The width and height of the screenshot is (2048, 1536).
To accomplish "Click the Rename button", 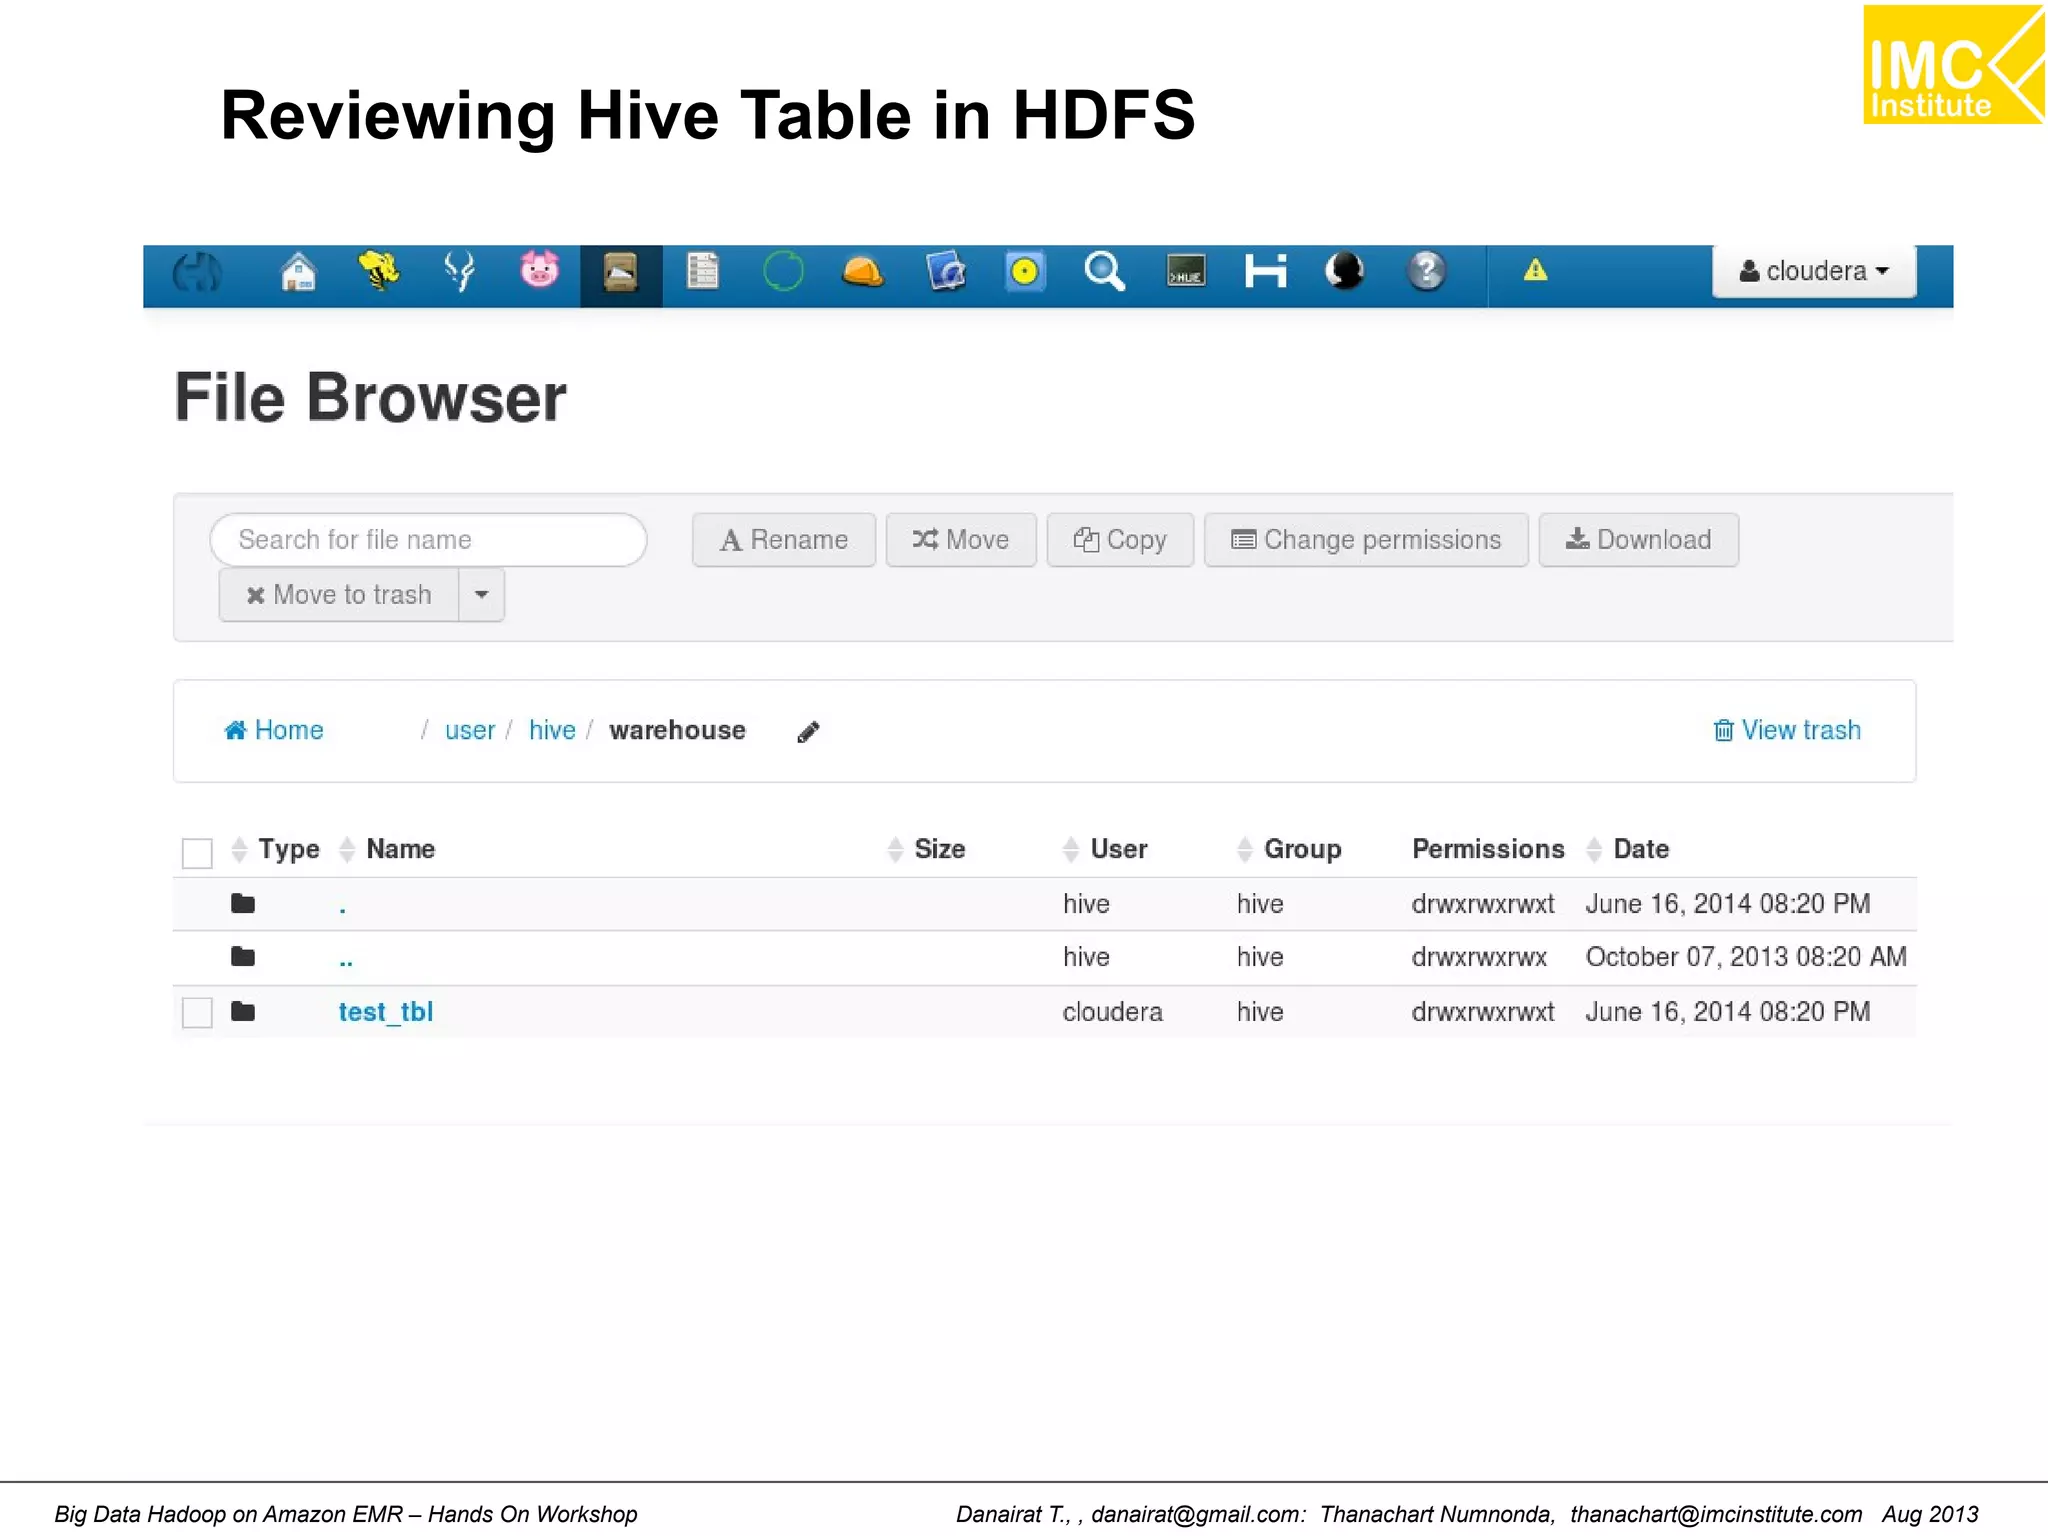I will coord(783,540).
